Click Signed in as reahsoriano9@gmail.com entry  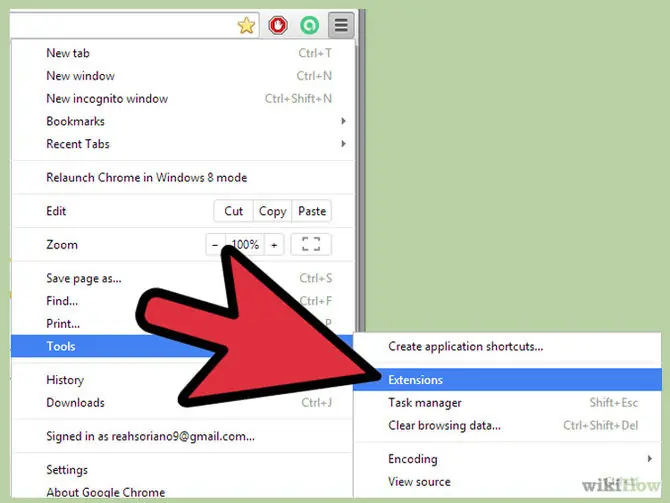183,436
